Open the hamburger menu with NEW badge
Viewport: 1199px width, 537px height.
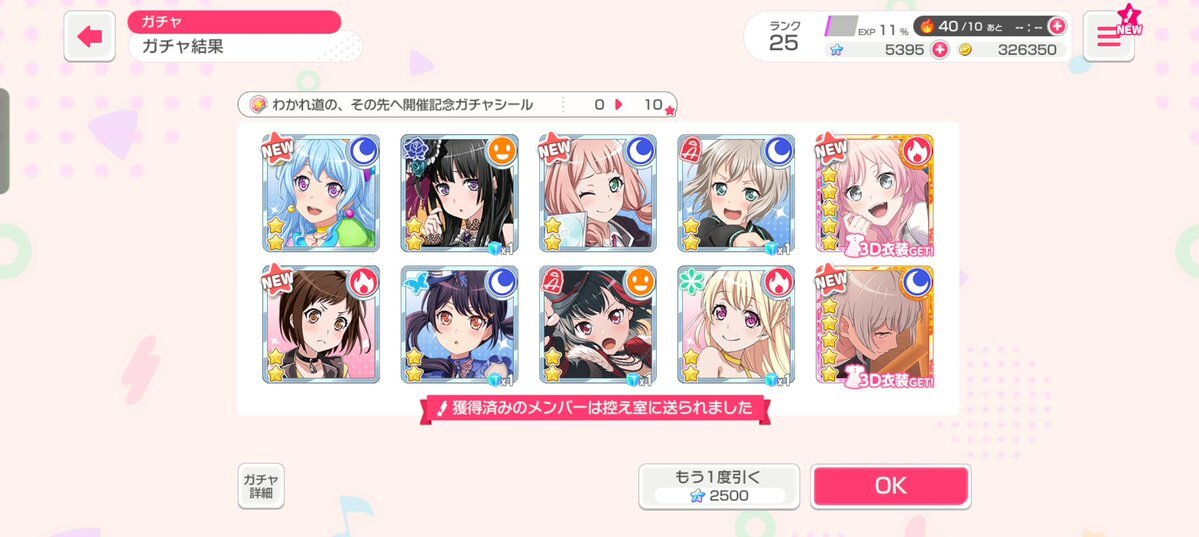point(1108,36)
